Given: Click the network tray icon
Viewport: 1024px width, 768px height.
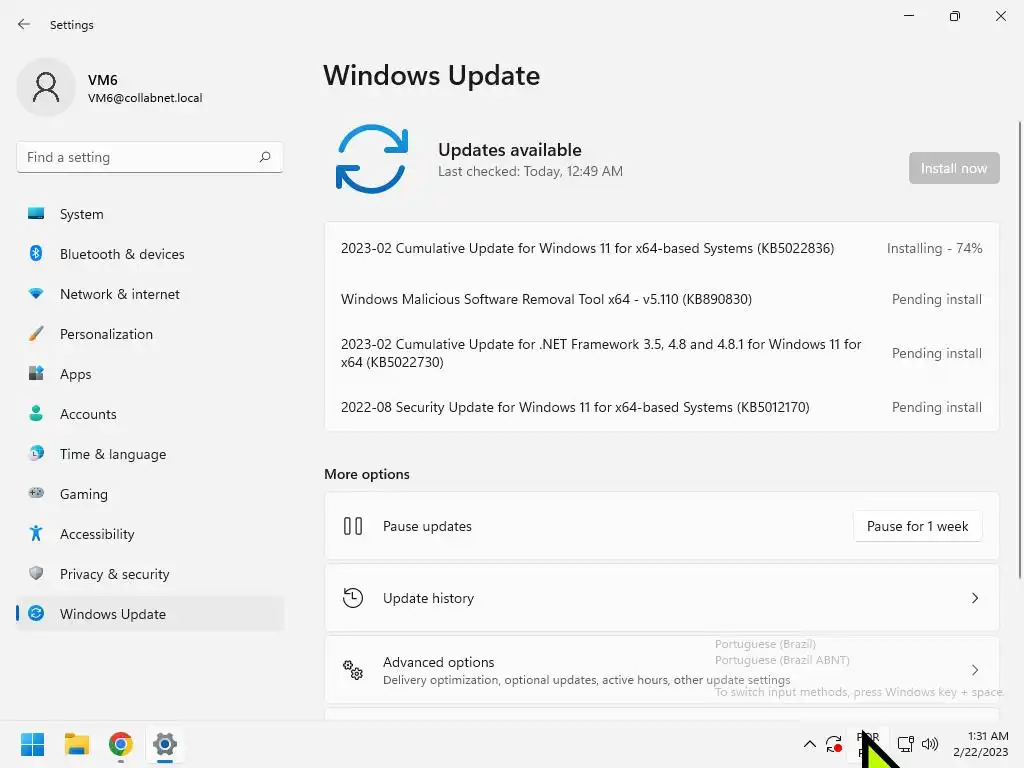Looking at the screenshot, I should pyautogui.click(x=905, y=744).
